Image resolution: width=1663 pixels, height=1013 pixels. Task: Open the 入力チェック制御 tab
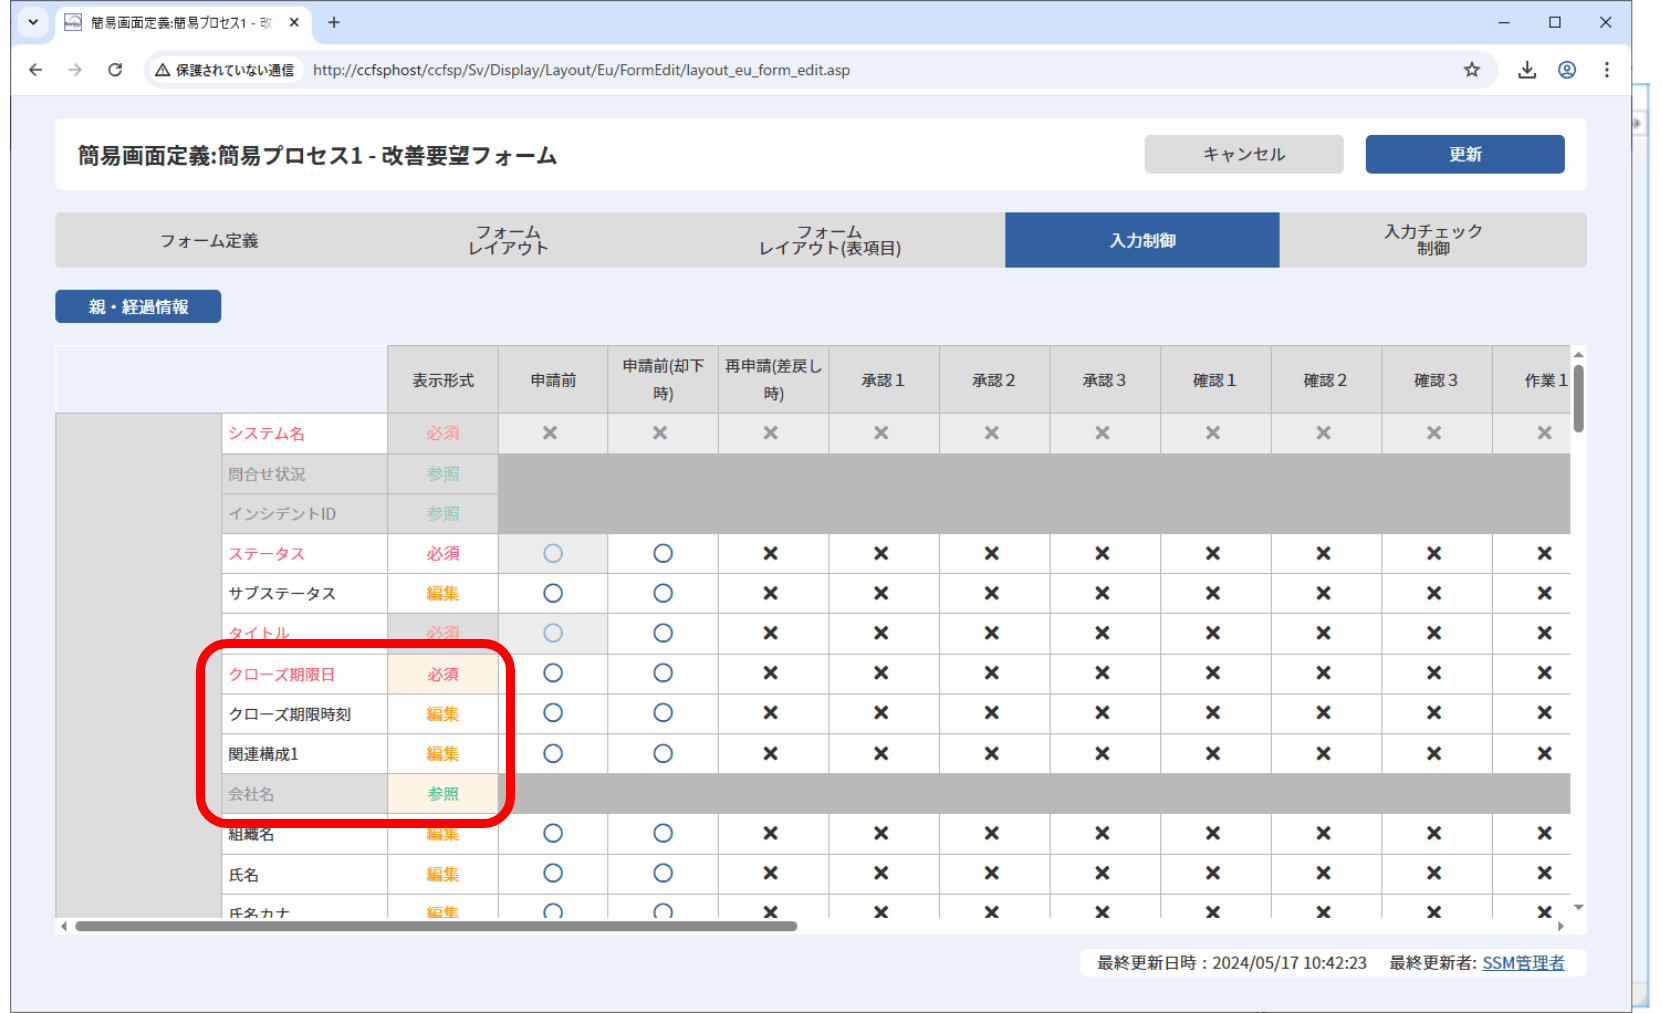coord(1433,240)
